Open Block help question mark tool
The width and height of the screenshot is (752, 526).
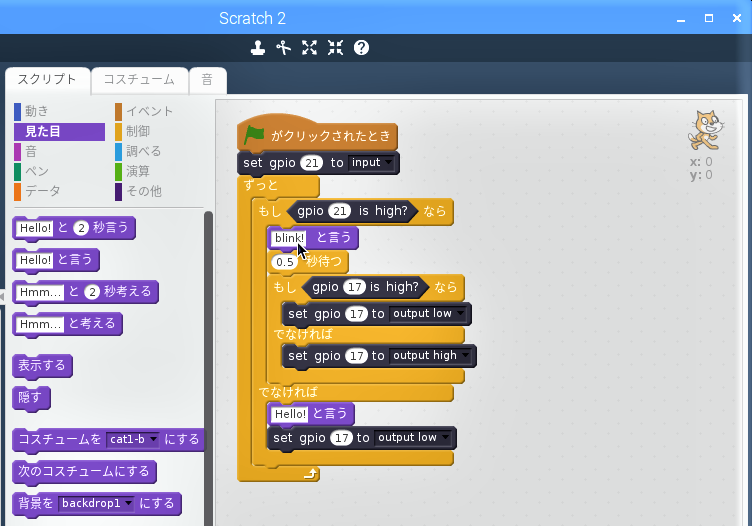pos(361,47)
